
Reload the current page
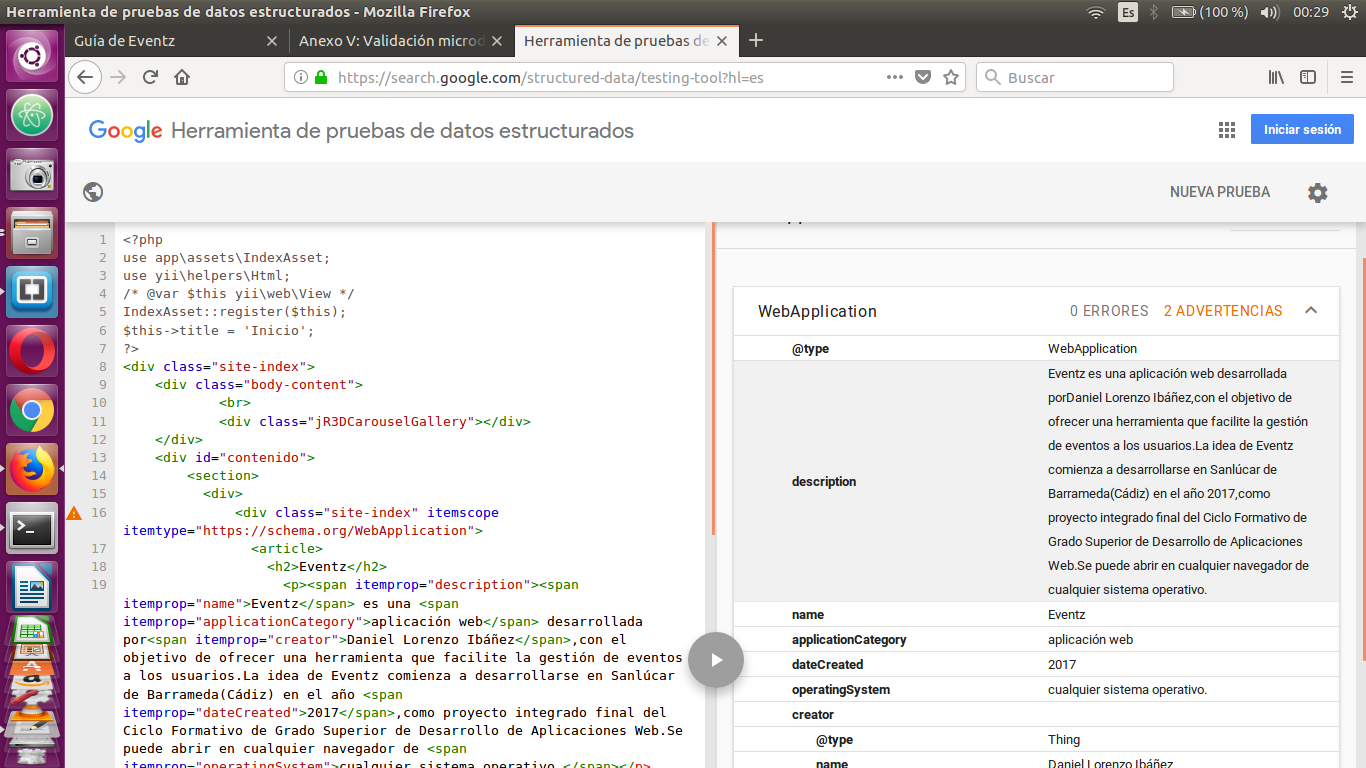151,77
